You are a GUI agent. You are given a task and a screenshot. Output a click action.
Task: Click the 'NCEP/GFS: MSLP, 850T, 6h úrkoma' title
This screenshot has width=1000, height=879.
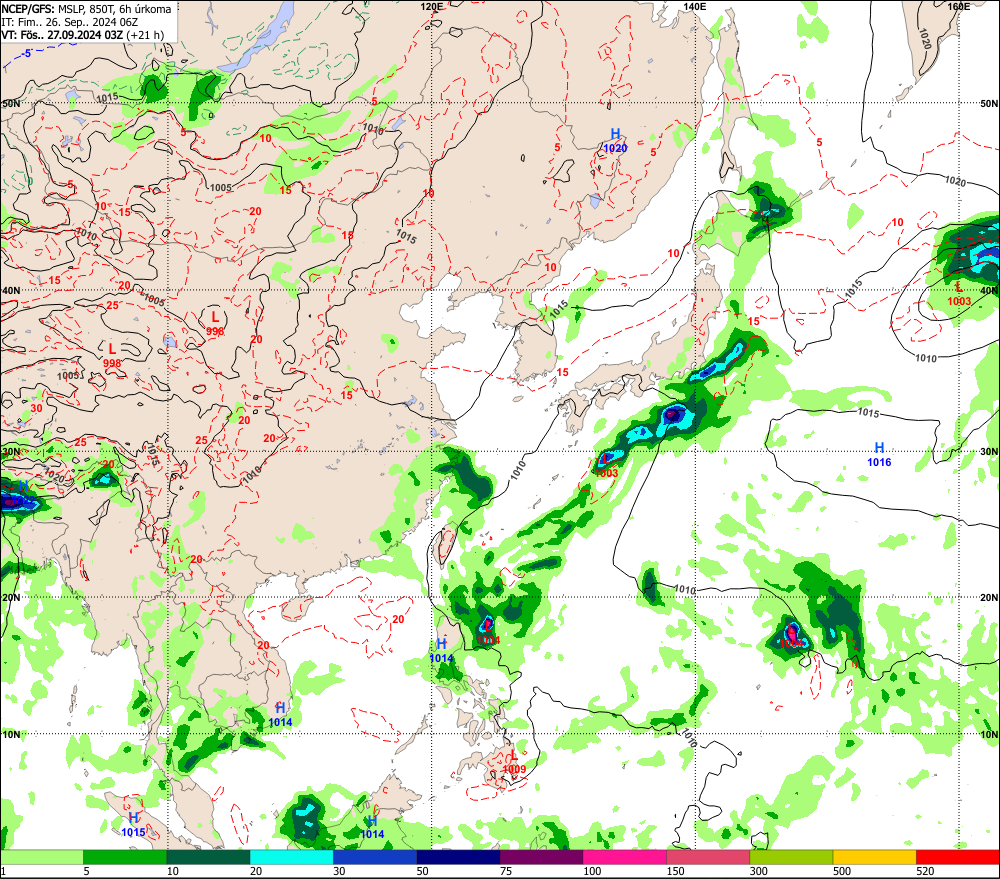click(x=86, y=9)
